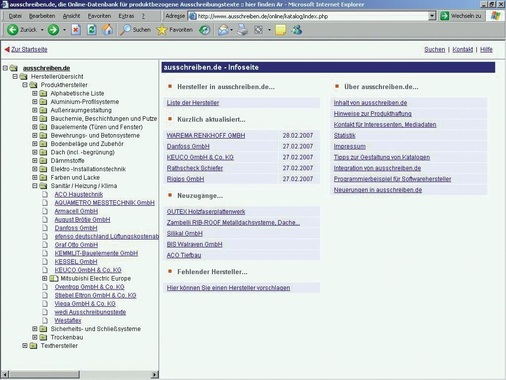Open the Ansicht menu

[72, 16]
